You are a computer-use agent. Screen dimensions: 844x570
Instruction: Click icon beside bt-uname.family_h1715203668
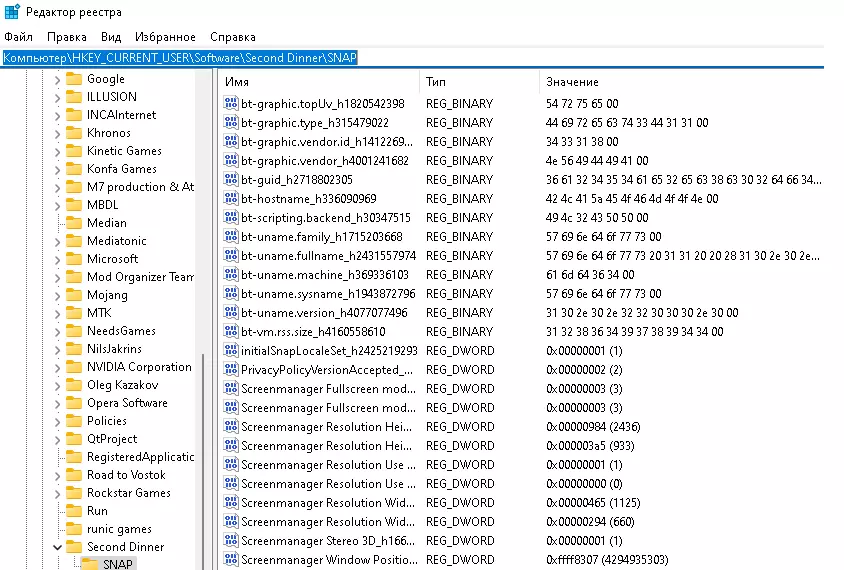pyautogui.click(x=231, y=236)
